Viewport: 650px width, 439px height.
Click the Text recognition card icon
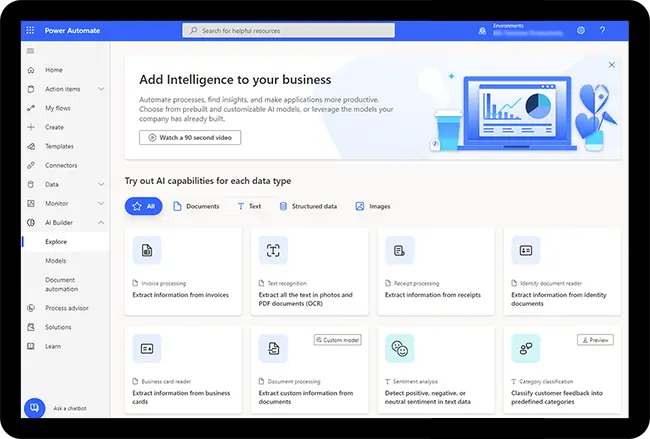click(x=273, y=250)
